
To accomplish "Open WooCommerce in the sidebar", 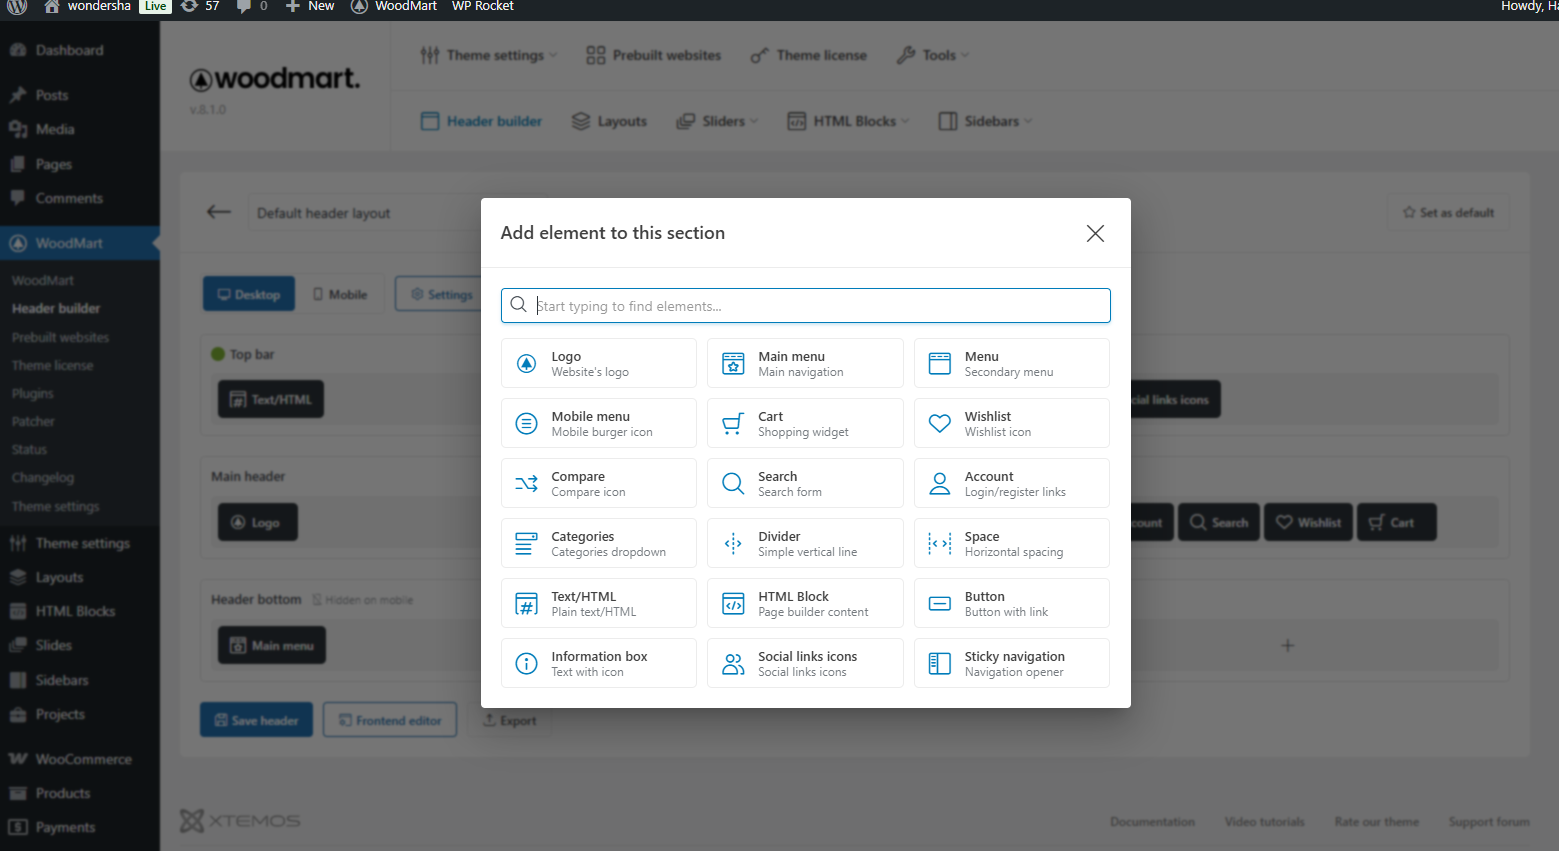I will click(83, 759).
